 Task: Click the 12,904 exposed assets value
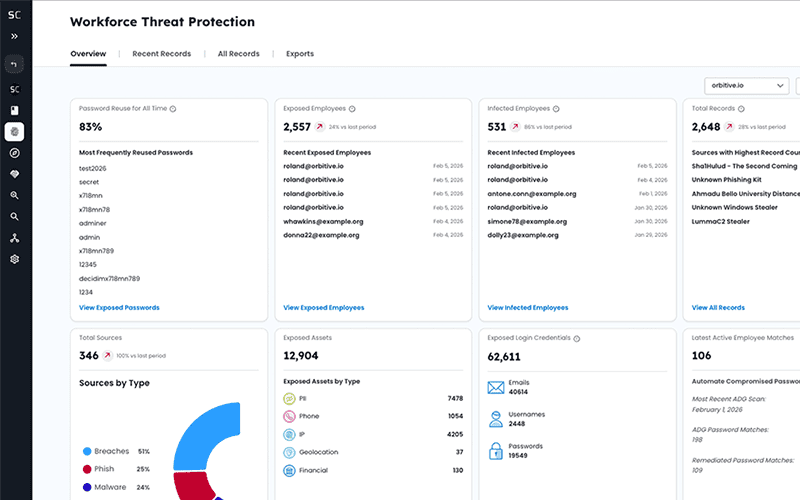[301, 356]
